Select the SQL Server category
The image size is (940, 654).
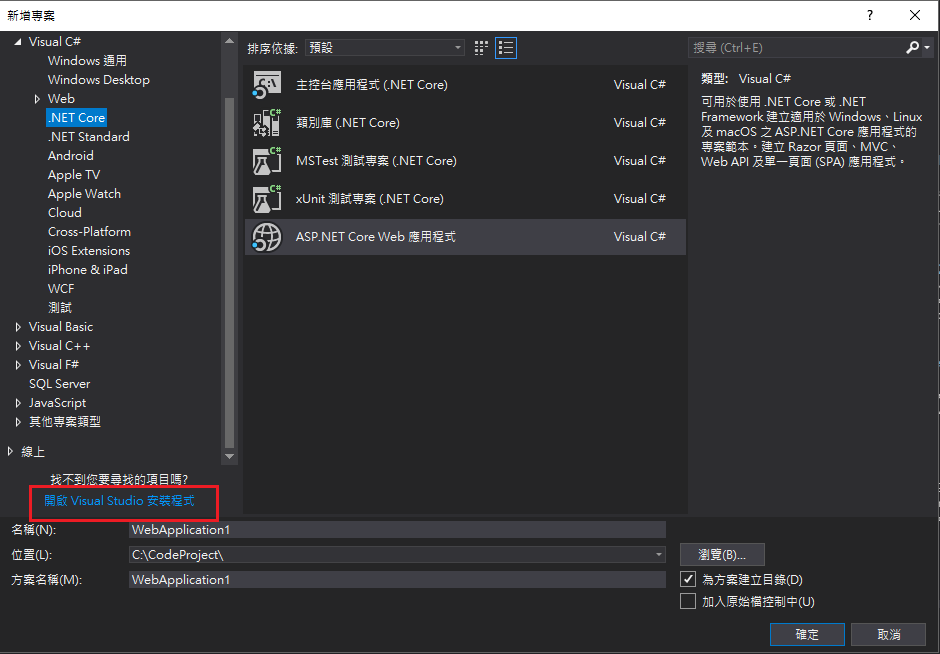(59, 384)
